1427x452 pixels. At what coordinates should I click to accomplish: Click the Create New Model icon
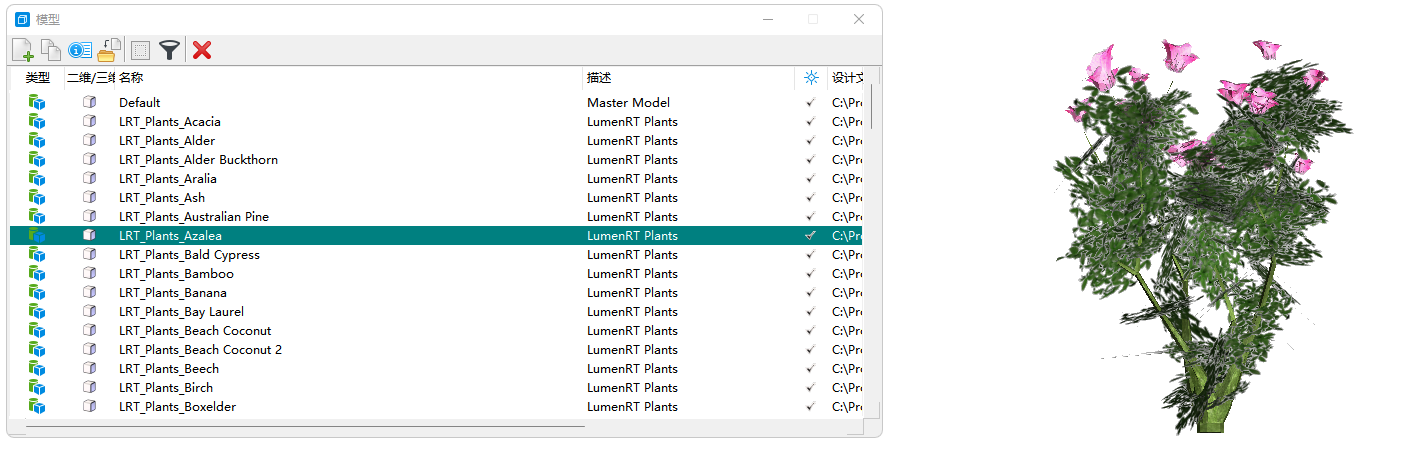[x=22, y=50]
